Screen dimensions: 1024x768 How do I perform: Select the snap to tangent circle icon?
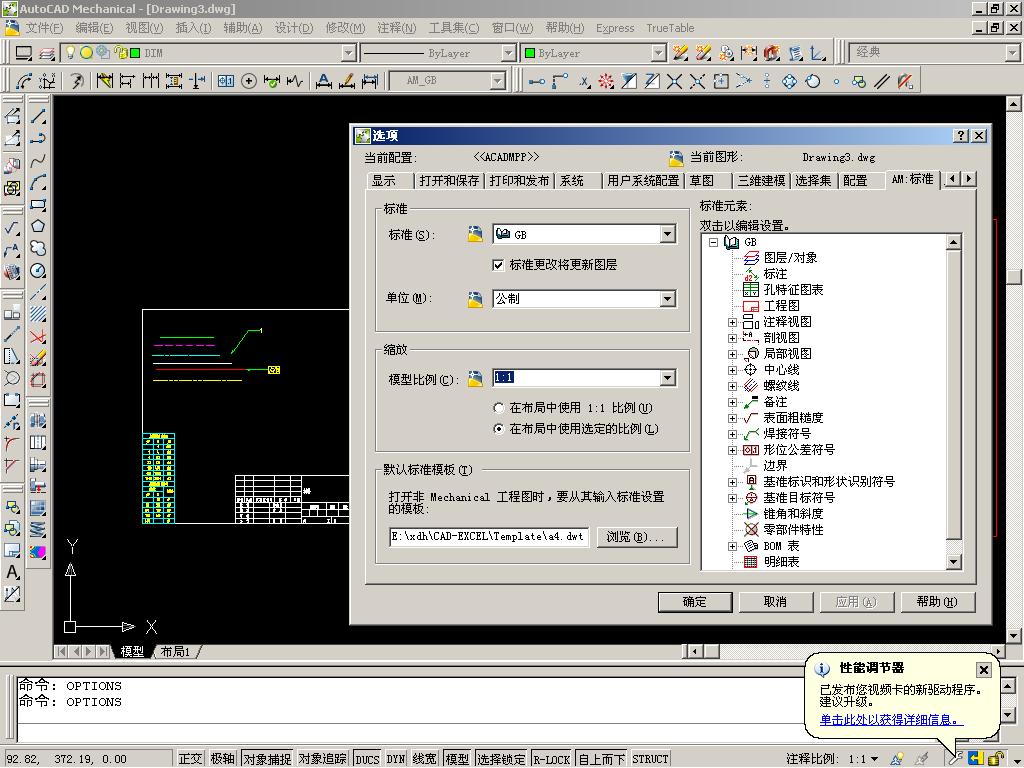pyautogui.click(x=812, y=81)
